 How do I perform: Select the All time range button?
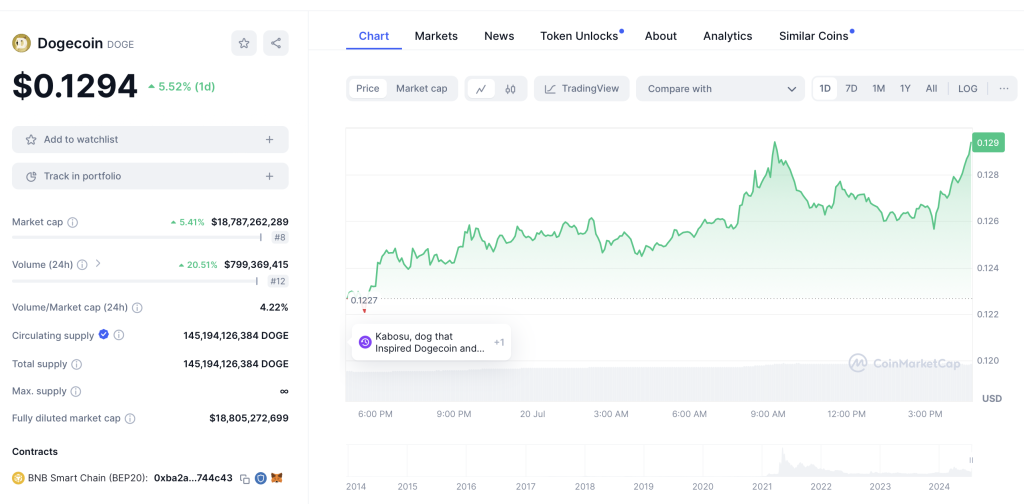931,89
